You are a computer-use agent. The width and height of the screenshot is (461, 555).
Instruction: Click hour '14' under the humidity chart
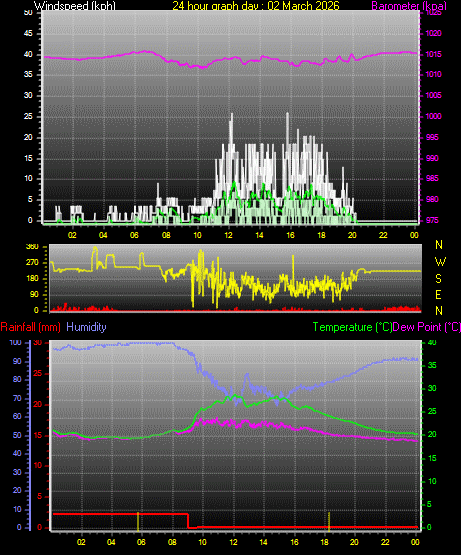click(x=263, y=542)
